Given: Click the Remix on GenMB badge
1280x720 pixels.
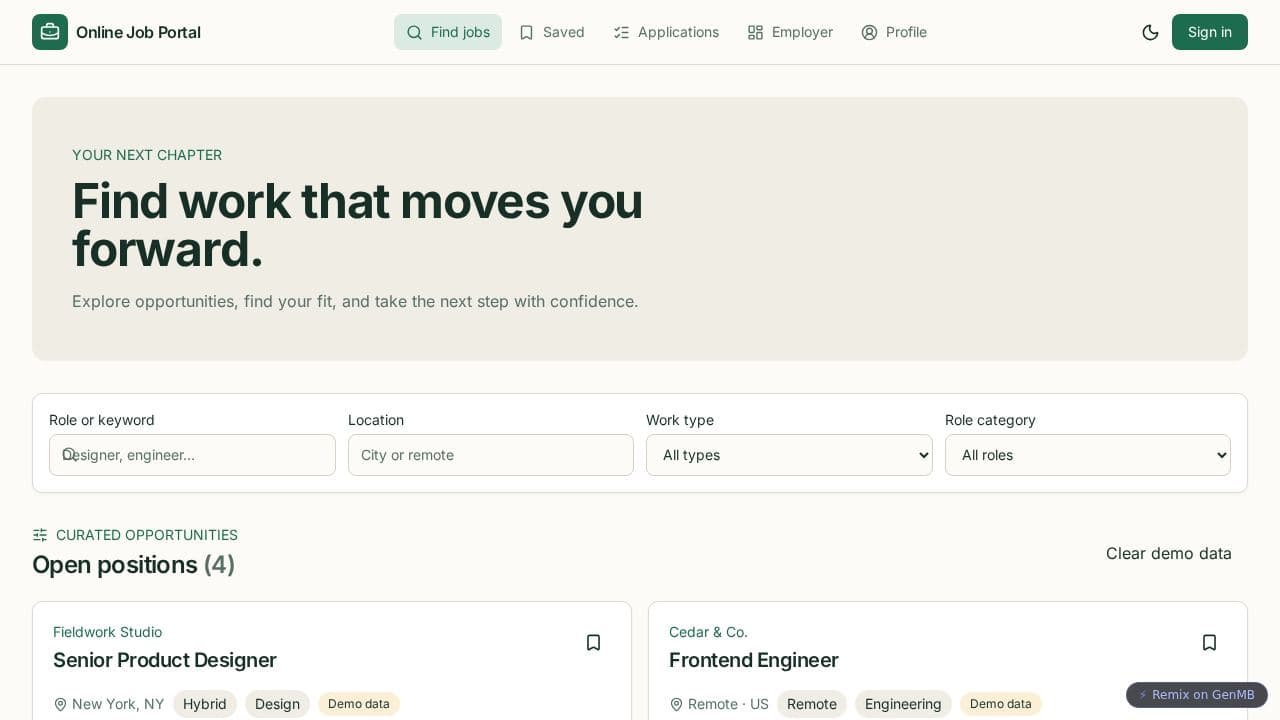Looking at the screenshot, I should 1196,695.
